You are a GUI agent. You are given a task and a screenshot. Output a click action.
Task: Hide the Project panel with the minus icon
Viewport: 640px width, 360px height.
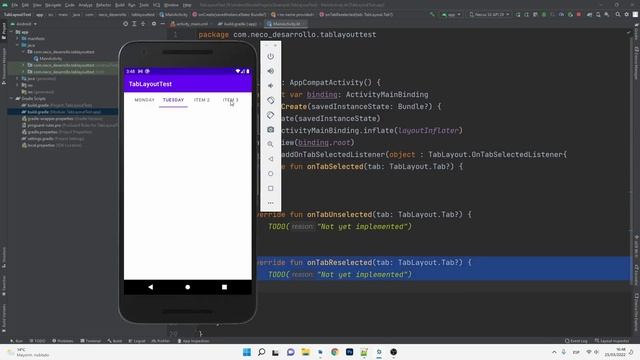click(x=162, y=24)
